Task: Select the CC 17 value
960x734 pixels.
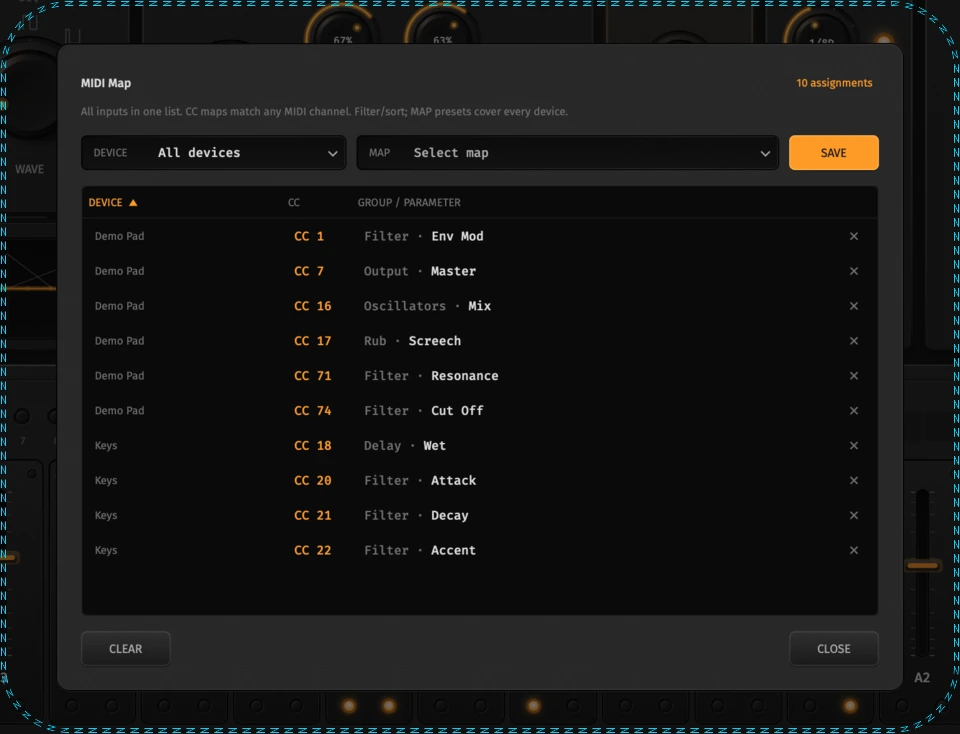Action: (312, 341)
